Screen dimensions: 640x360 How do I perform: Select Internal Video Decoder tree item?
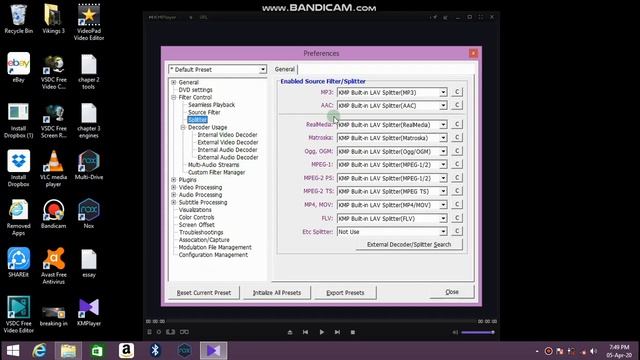coord(227,135)
